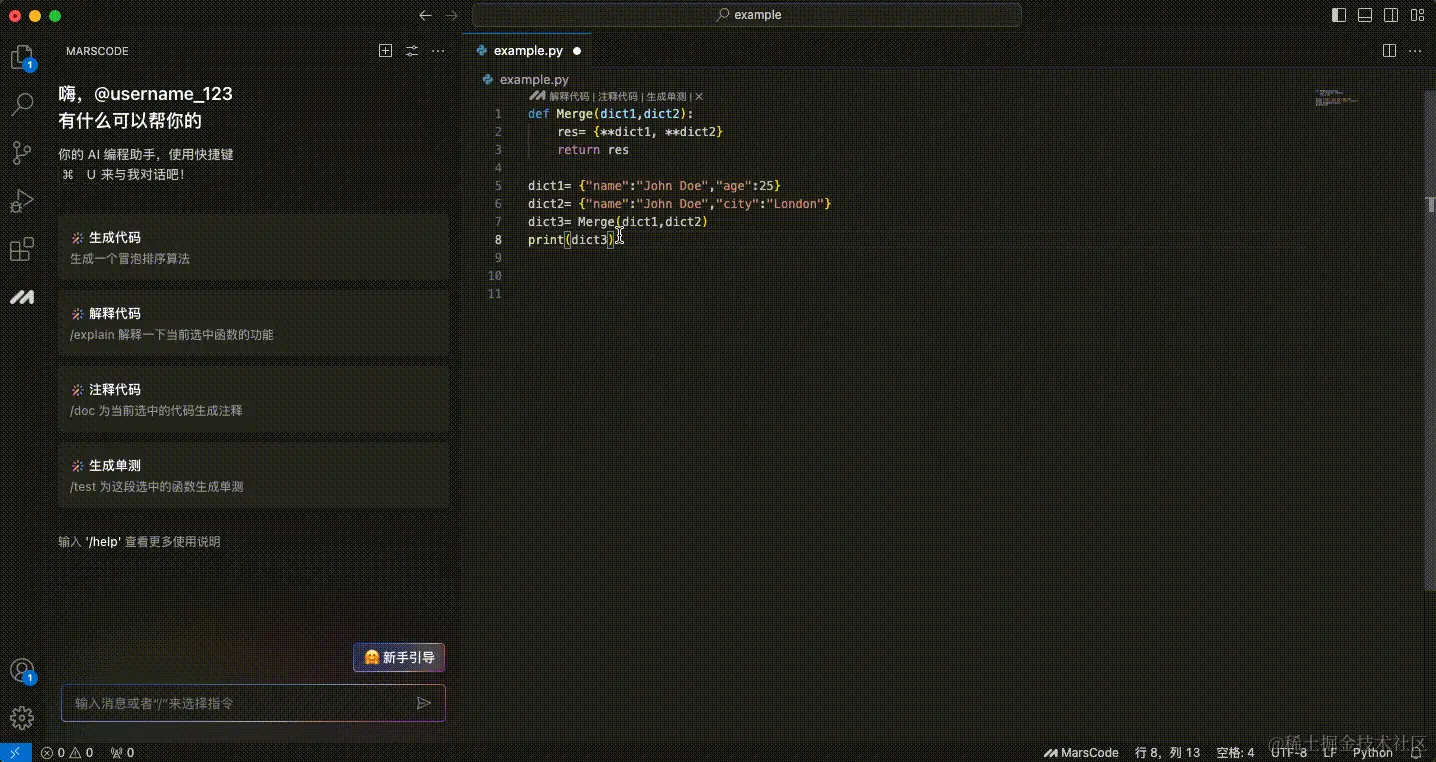Select the example.py editor tab
This screenshot has height=762, width=1436.
528,51
